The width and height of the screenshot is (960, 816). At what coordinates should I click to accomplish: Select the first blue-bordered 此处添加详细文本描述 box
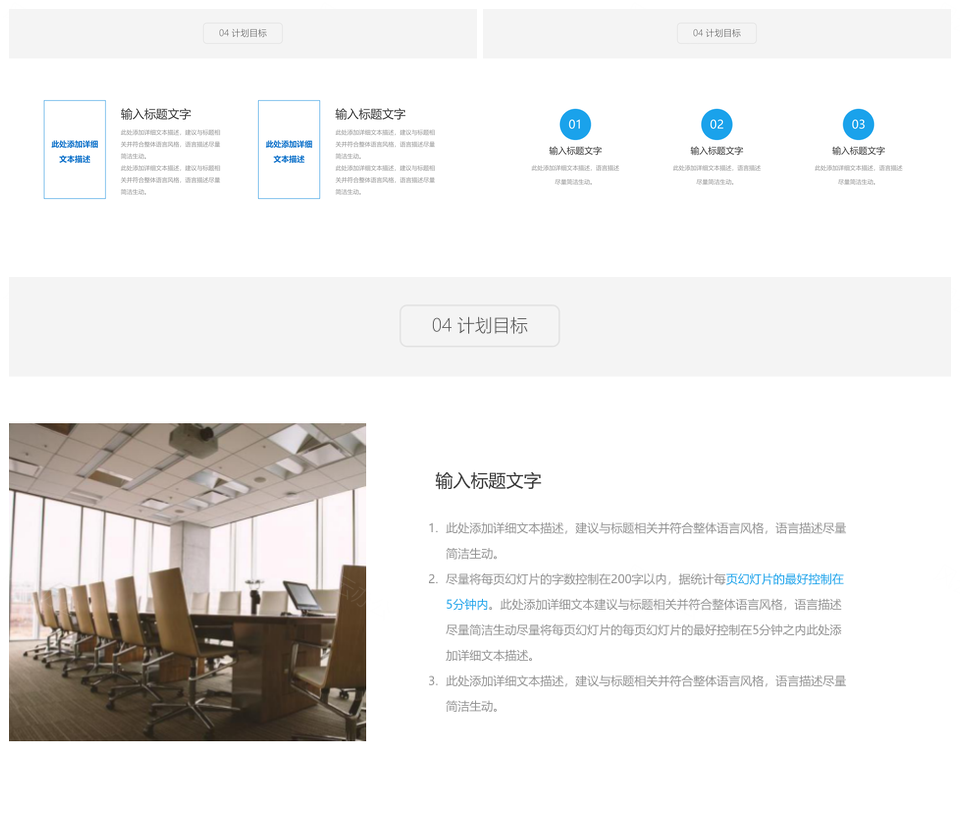coord(75,149)
